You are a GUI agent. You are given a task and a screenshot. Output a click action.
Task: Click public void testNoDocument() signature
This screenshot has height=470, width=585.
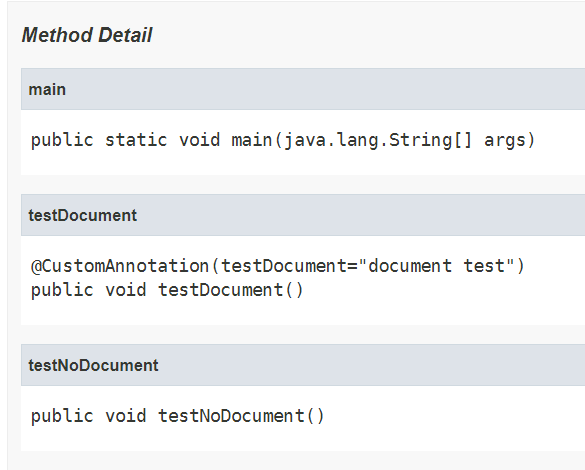tap(178, 416)
